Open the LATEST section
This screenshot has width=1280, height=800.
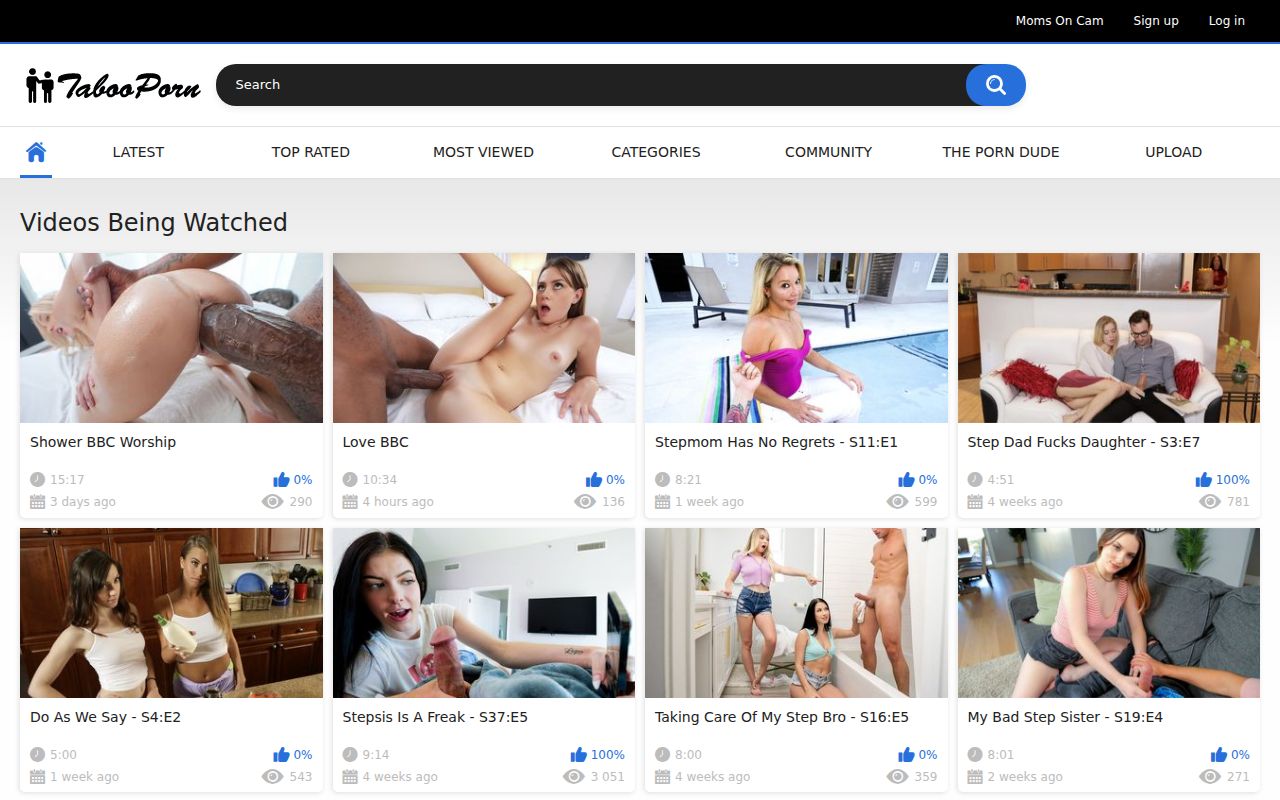point(137,151)
